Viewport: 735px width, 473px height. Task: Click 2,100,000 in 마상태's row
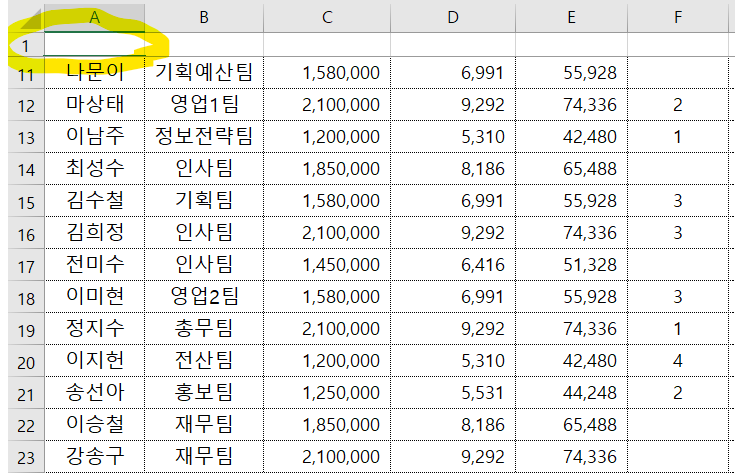click(327, 105)
